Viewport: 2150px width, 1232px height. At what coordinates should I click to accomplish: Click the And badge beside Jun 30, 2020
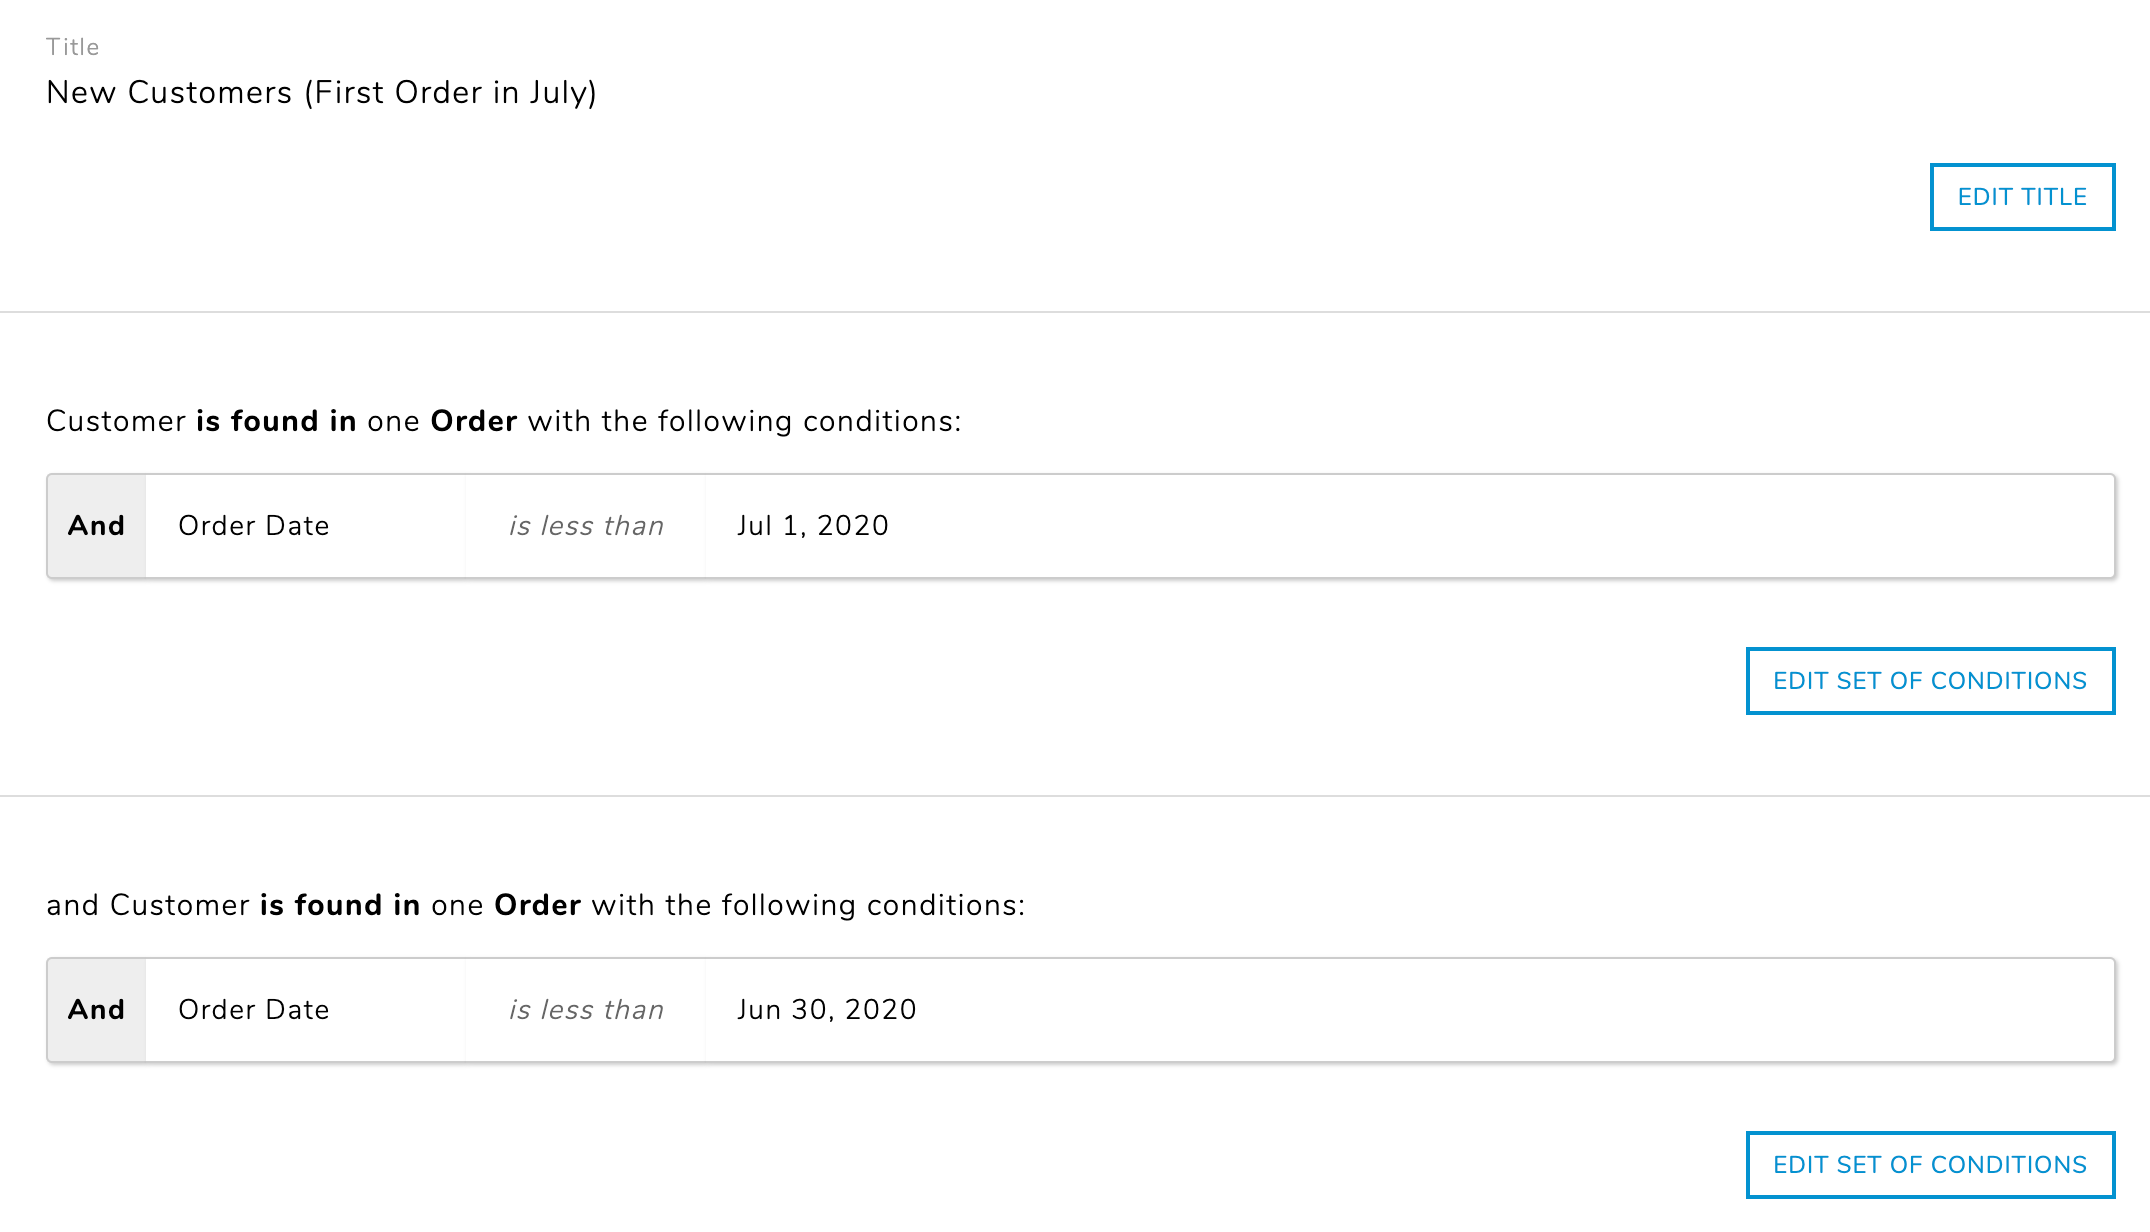pyautogui.click(x=96, y=1010)
